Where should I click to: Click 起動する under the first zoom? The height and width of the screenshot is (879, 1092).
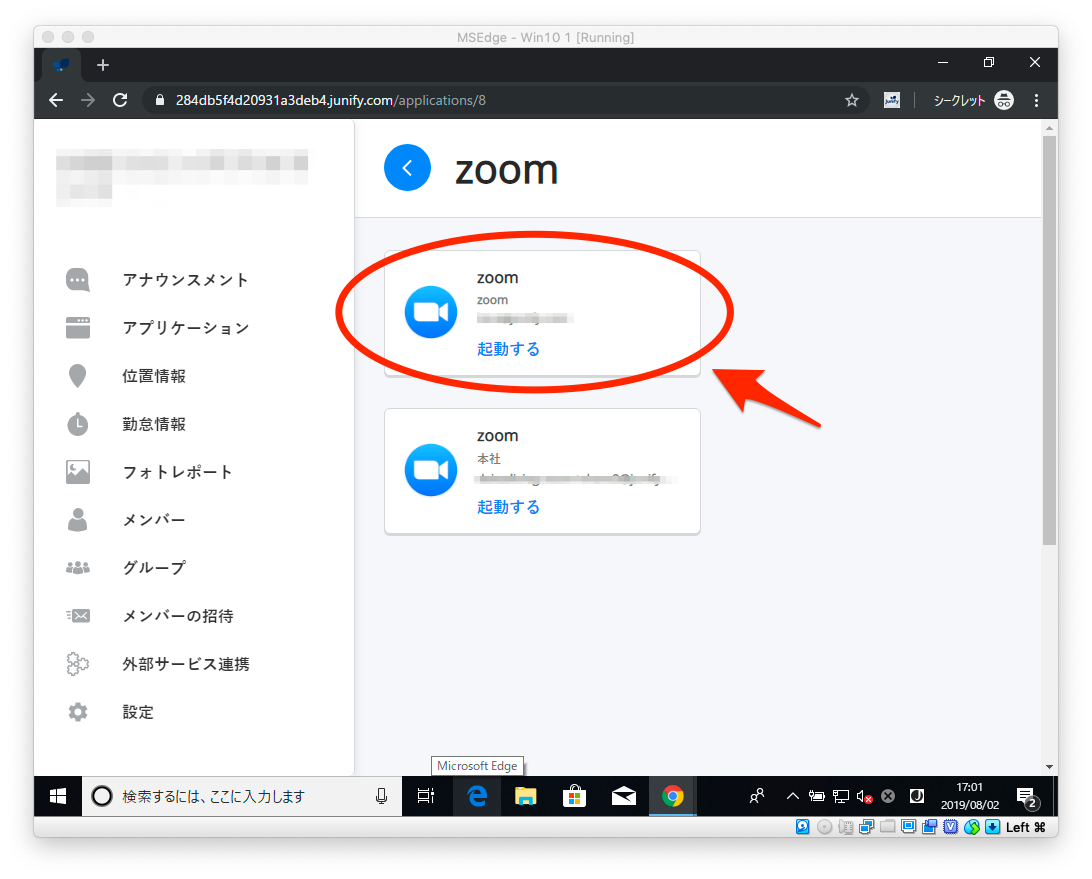click(508, 349)
